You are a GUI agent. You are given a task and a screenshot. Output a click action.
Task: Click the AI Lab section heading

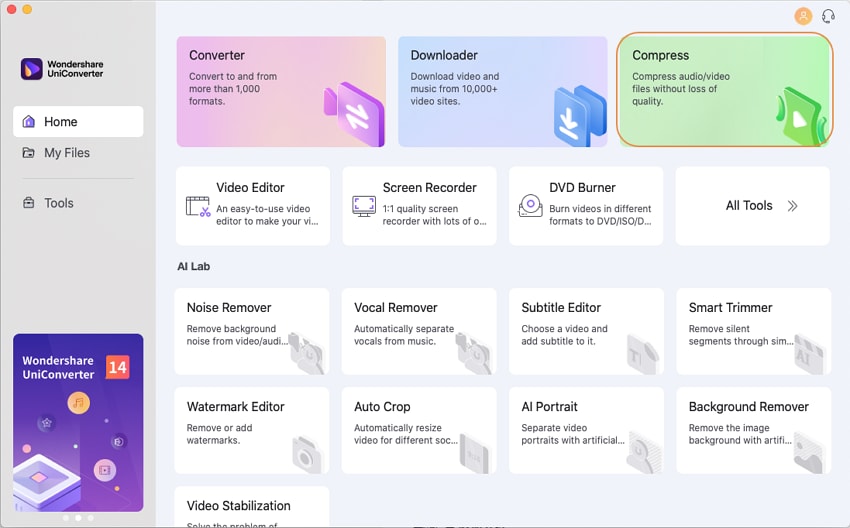coord(194,266)
